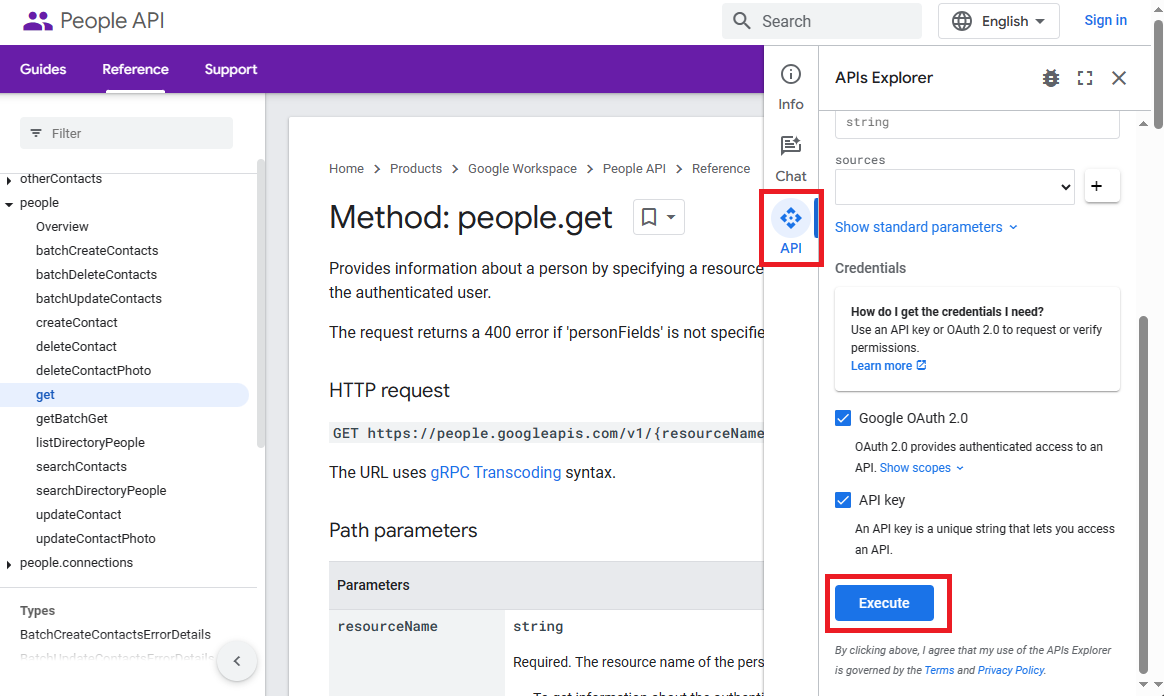Click the People API logo icon
The width and height of the screenshot is (1164, 696).
click(37, 21)
